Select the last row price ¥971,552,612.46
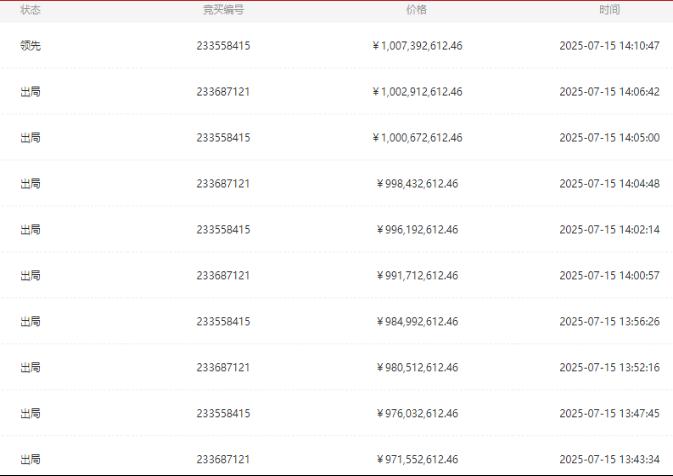 (417, 459)
